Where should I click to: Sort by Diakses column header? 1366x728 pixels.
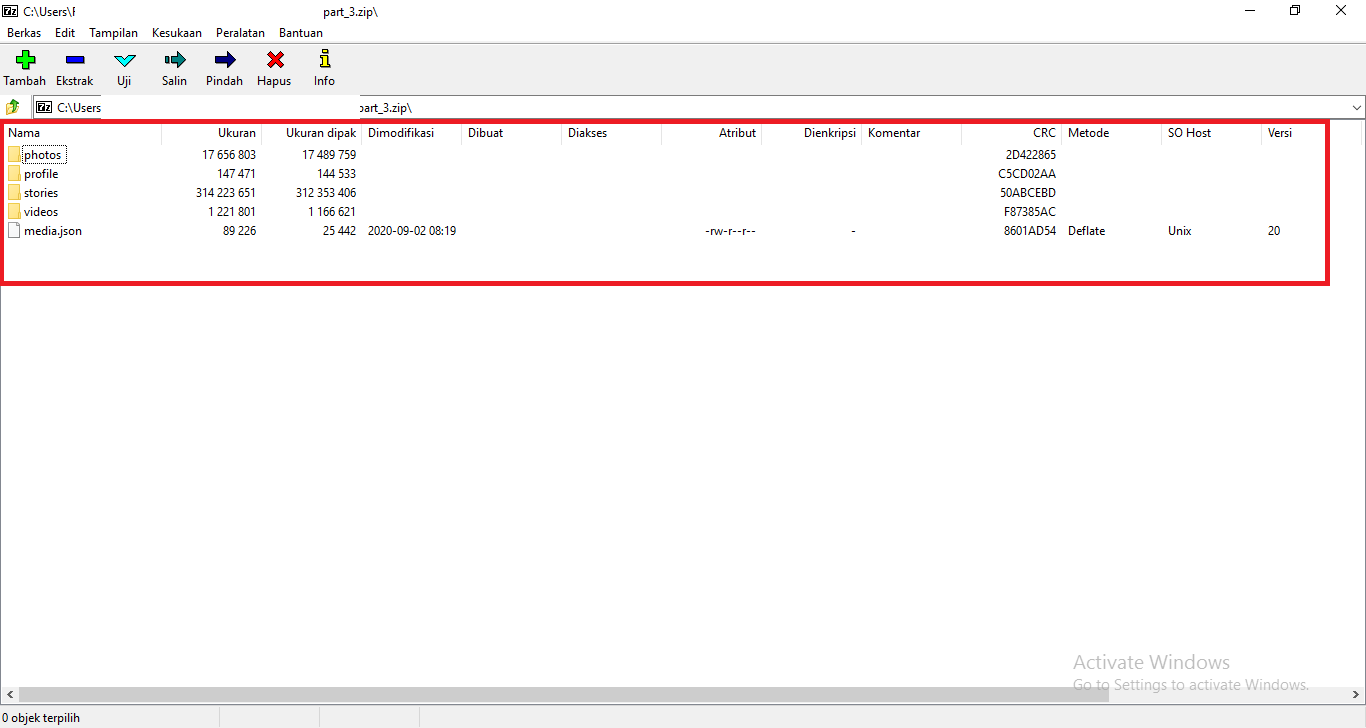tap(612, 133)
